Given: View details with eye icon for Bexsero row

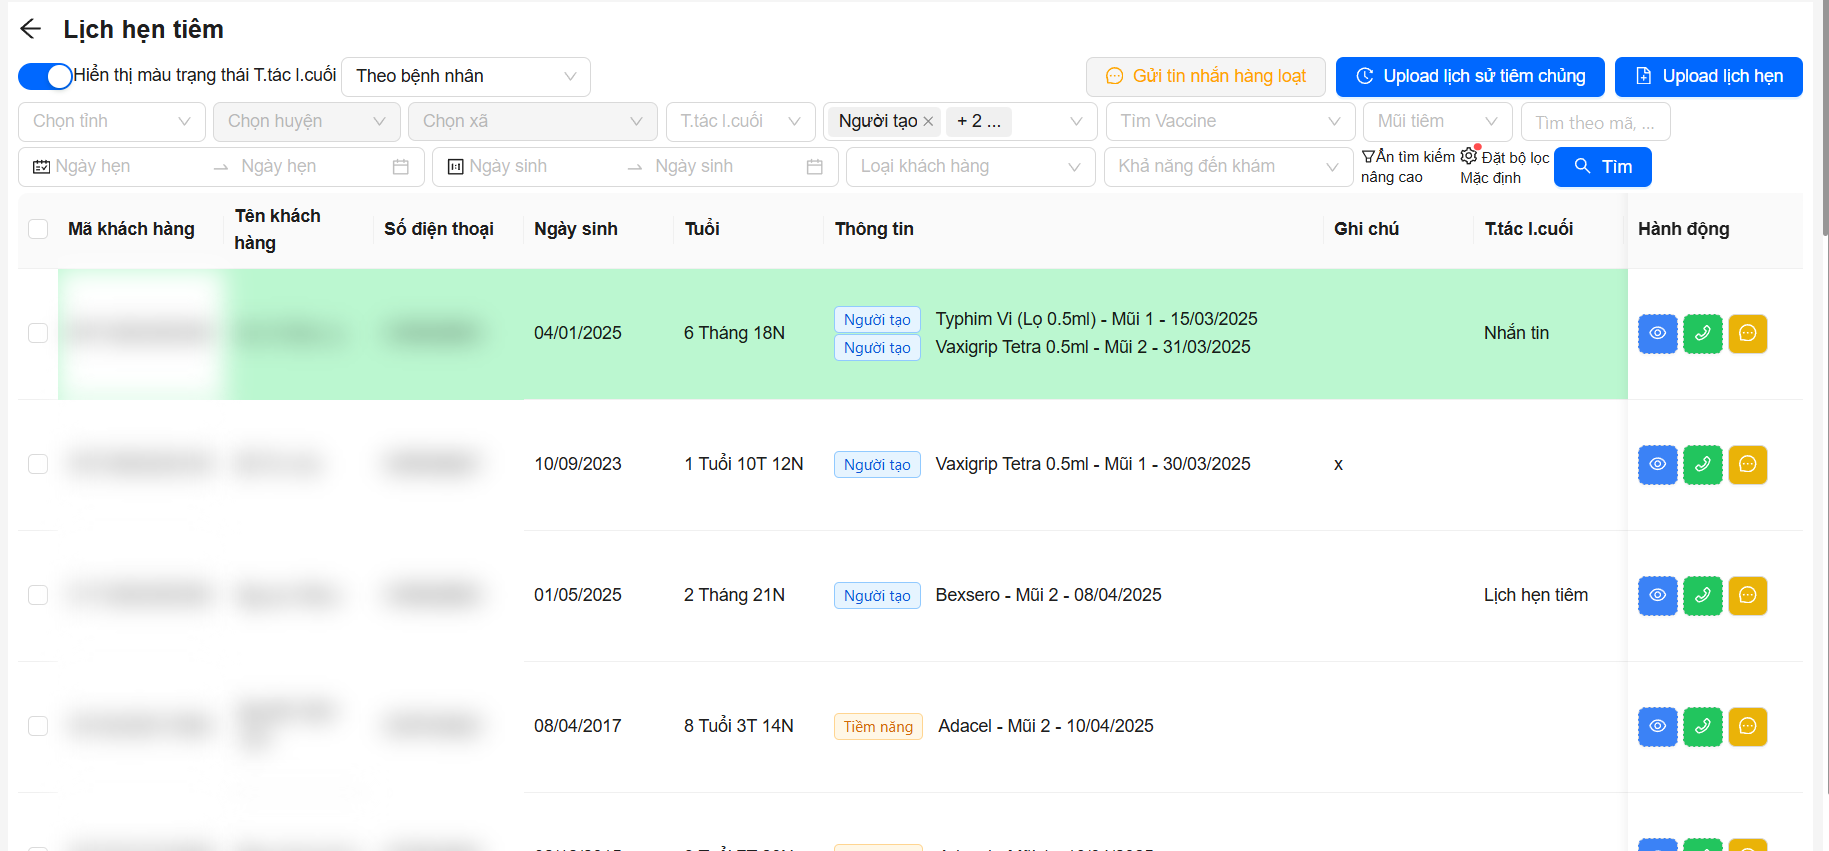Looking at the screenshot, I should click(x=1657, y=595).
